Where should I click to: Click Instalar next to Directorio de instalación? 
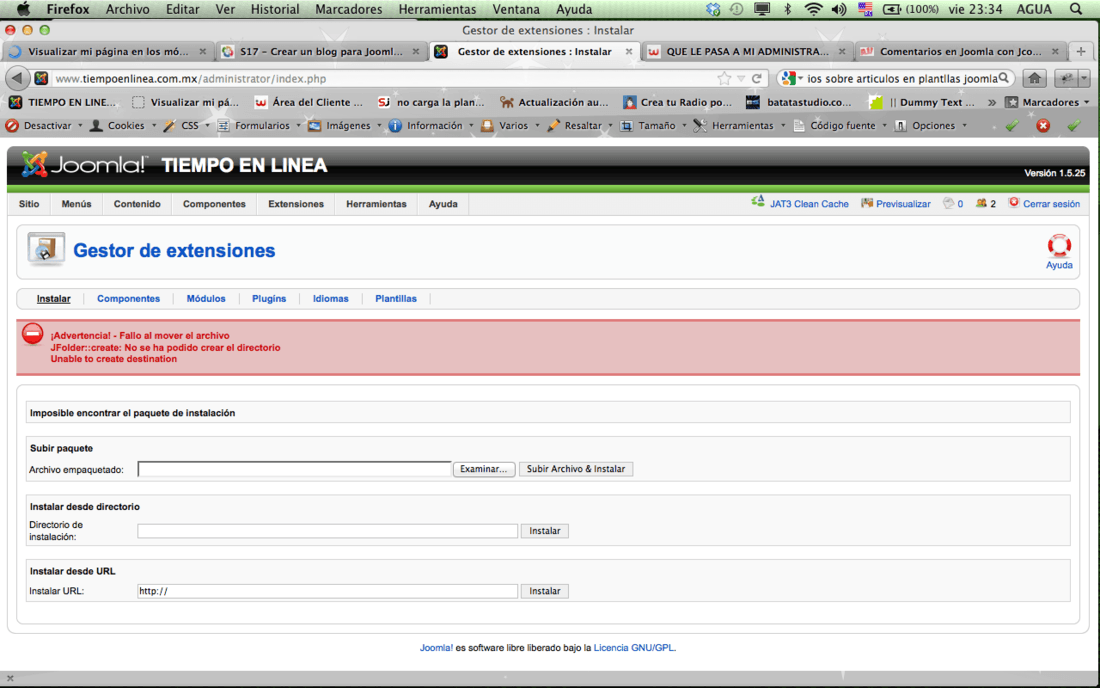tap(544, 531)
